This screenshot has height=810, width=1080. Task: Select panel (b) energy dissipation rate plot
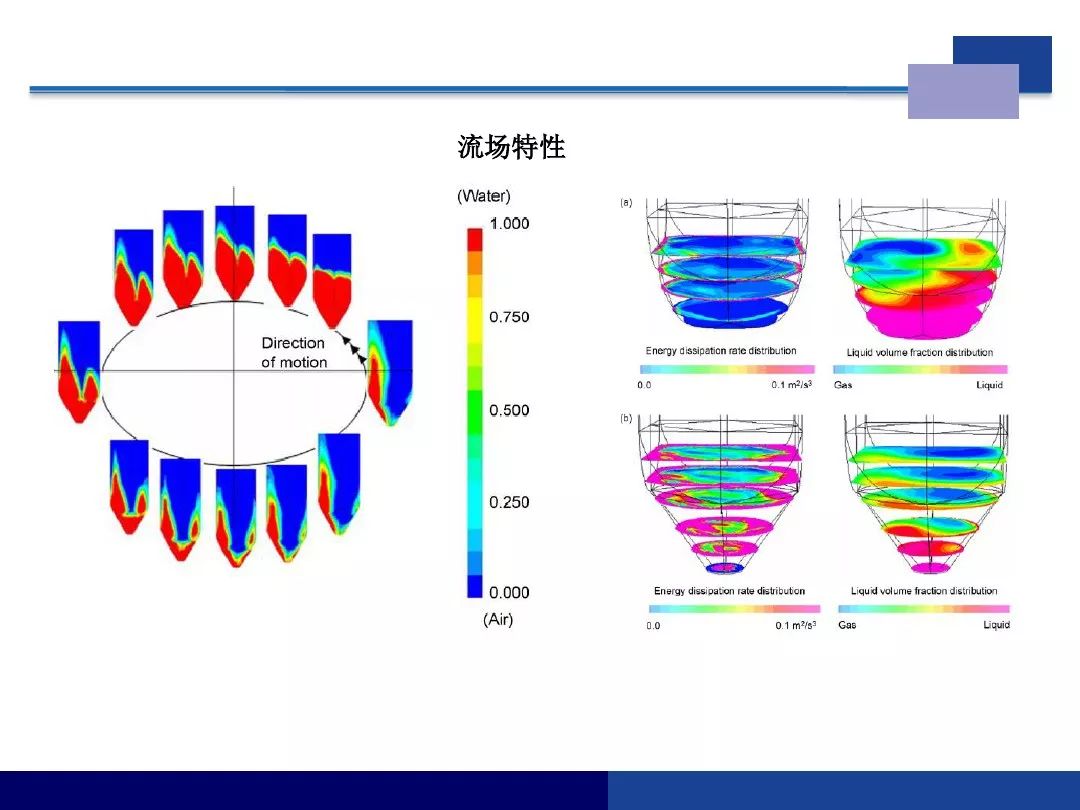(x=720, y=495)
